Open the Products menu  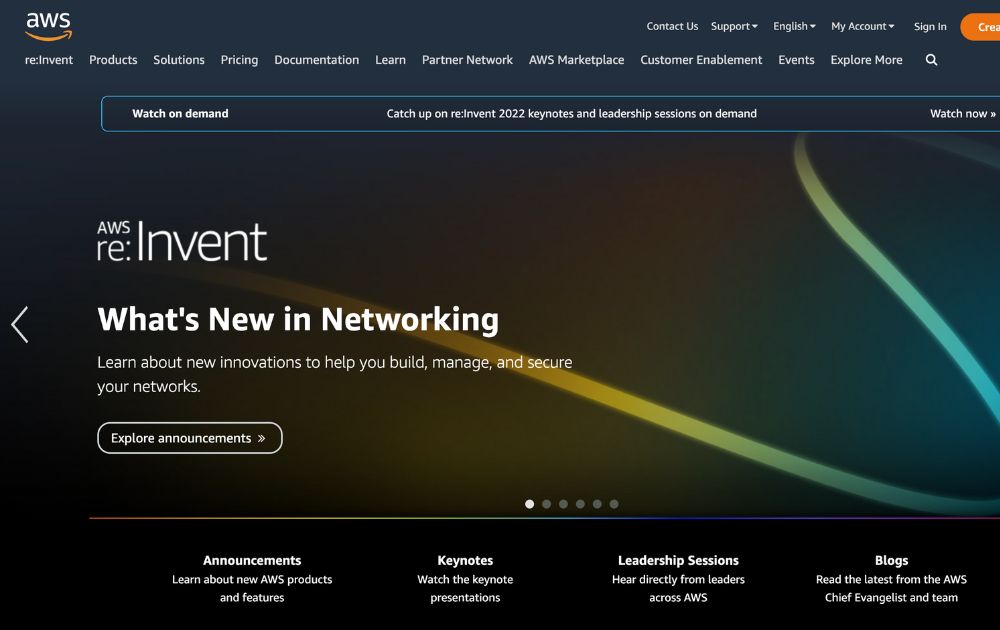pyautogui.click(x=113, y=60)
